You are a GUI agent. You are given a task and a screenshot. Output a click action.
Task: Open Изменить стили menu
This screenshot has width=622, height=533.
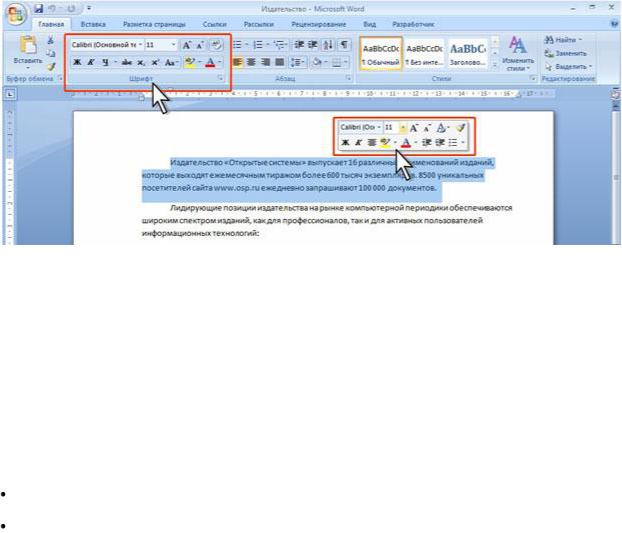[x=518, y=54]
